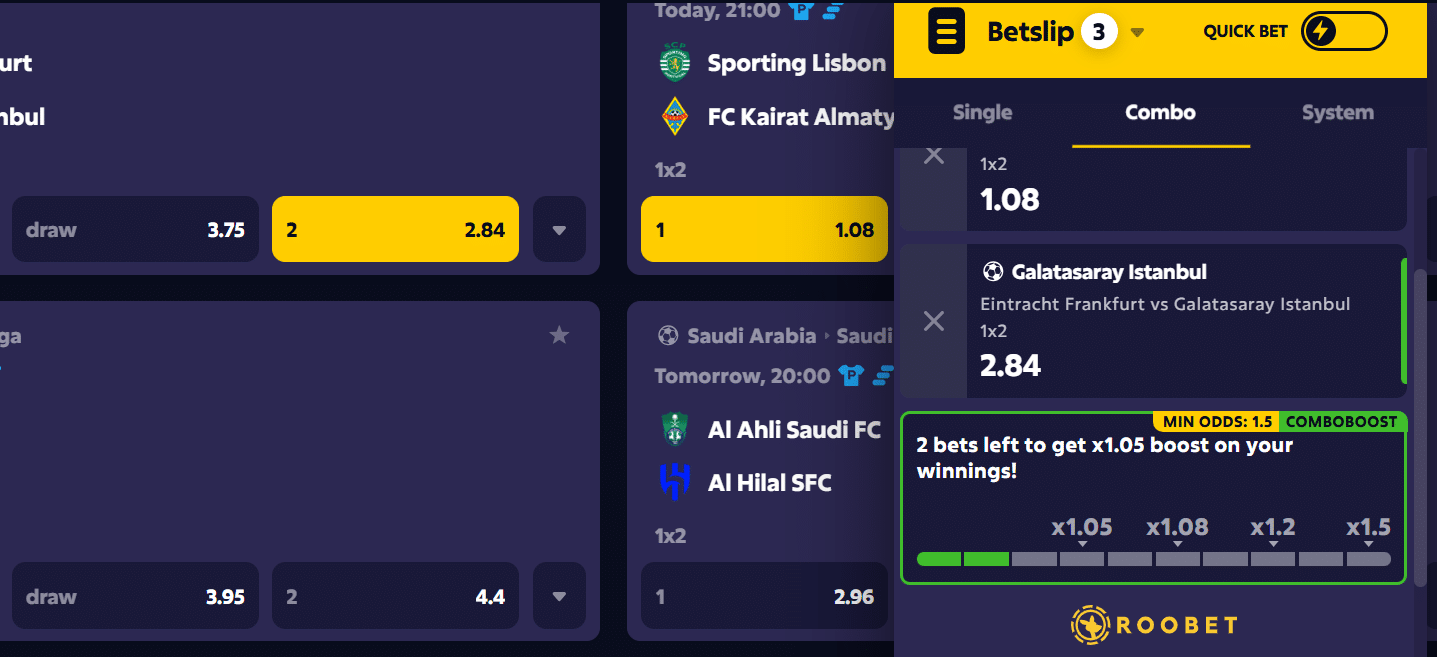Click the Al Ahli Saudi FC logo
Viewport: 1437px width, 657px height.
[675, 430]
